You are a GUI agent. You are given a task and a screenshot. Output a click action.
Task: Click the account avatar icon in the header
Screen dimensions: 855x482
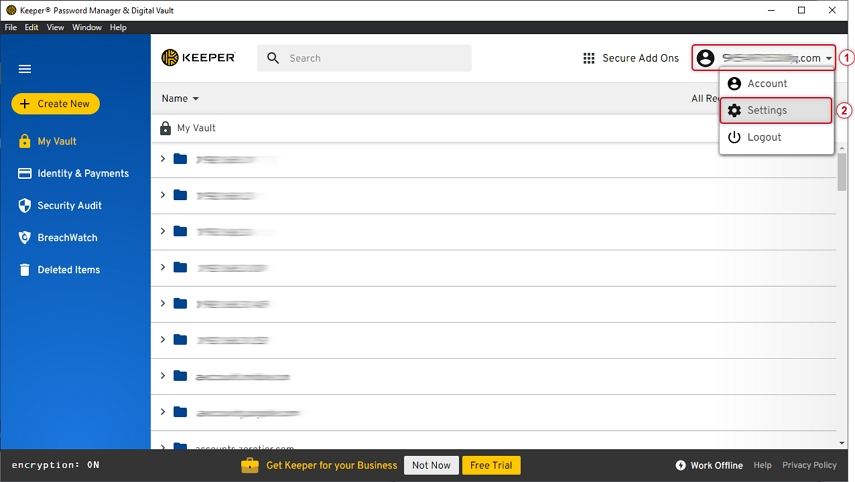click(x=706, y=58)
